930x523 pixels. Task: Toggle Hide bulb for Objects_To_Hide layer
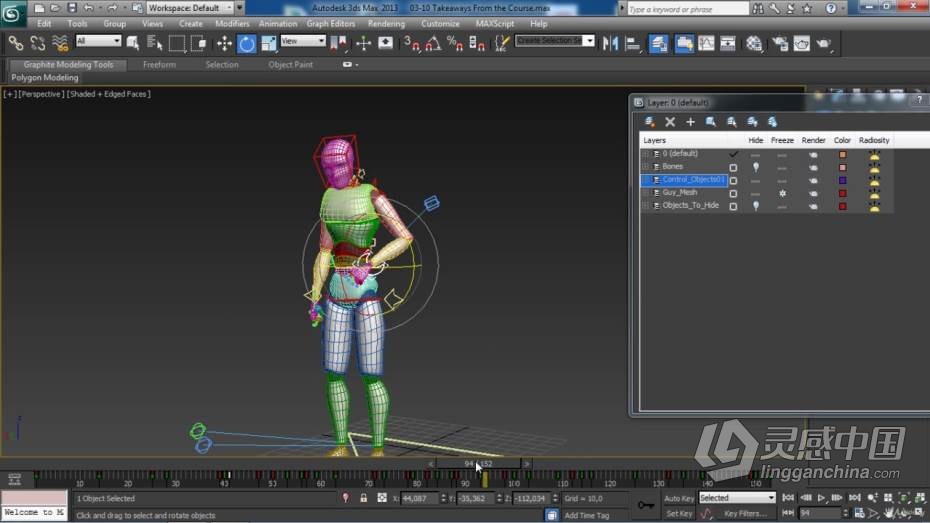(756, 206)
